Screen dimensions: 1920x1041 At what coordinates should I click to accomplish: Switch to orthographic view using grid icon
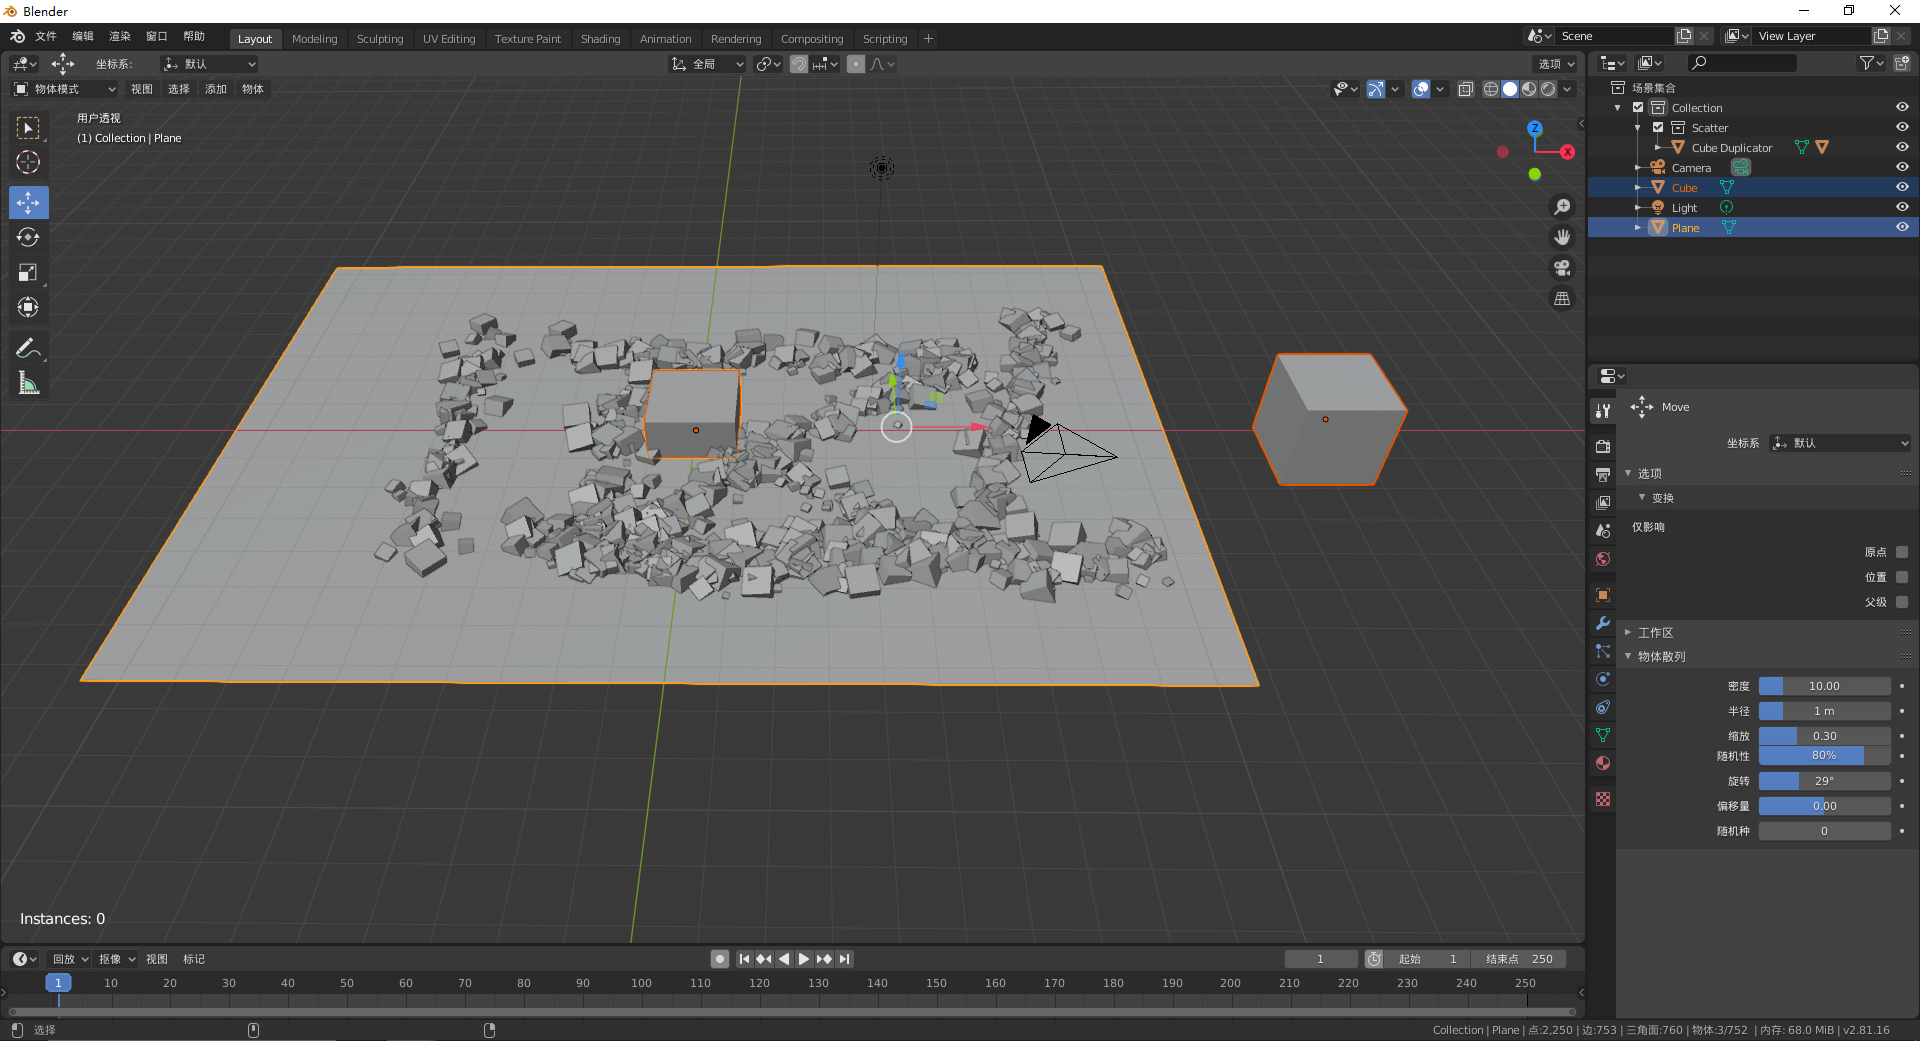pyautogui.click(x=1561, y=299)
